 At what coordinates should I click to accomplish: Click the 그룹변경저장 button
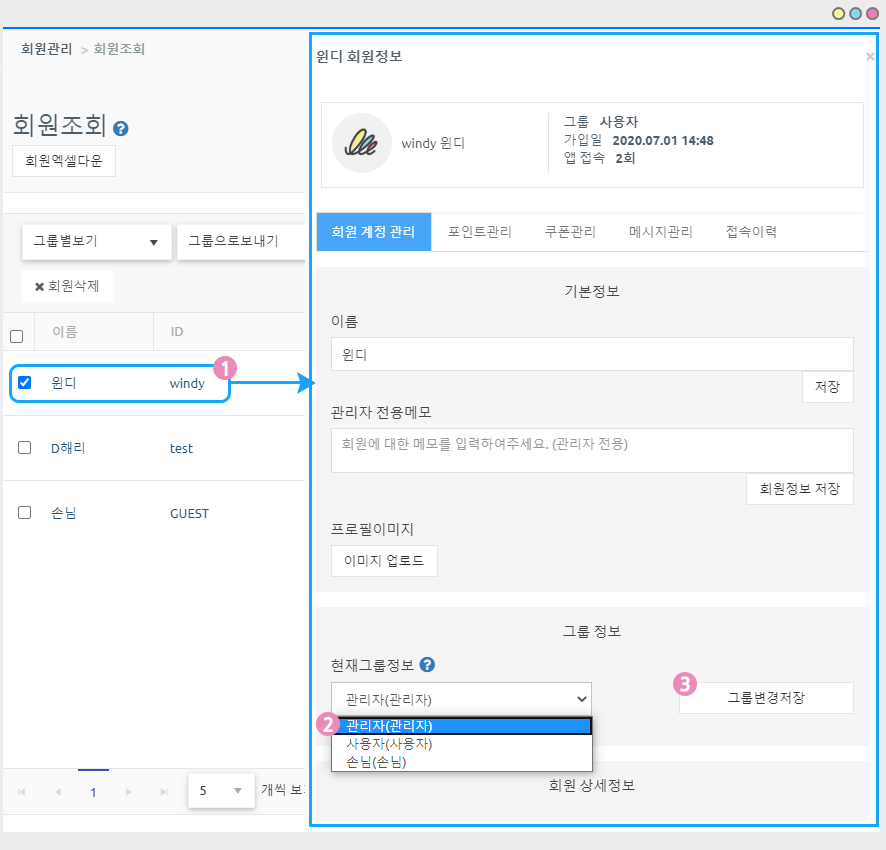tap(766, 698)
